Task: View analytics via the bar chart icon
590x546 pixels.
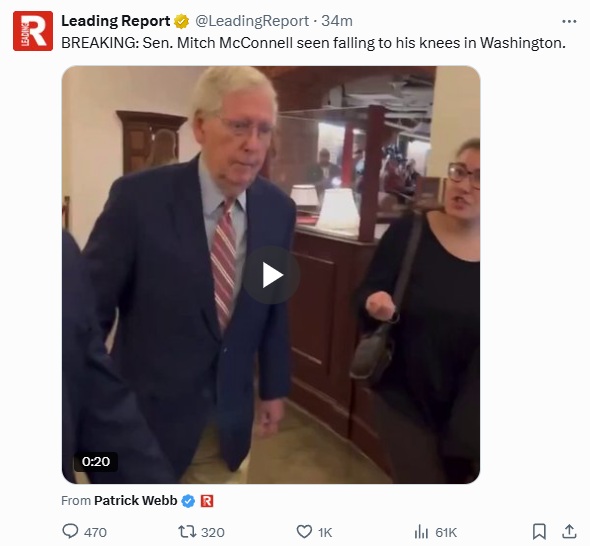Action: 421,532
